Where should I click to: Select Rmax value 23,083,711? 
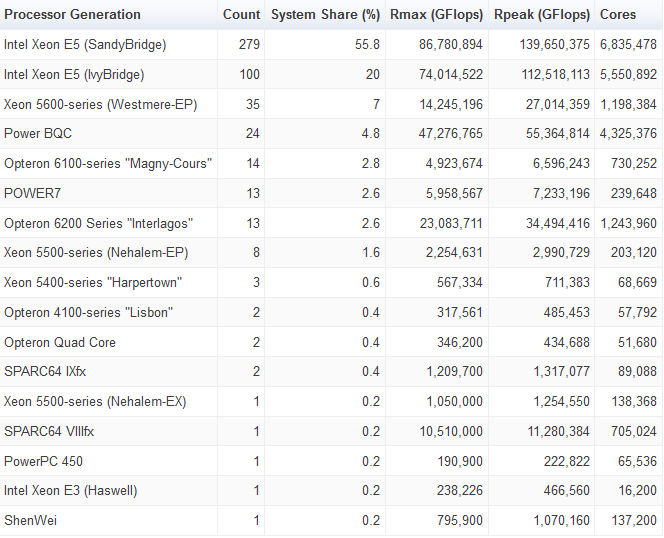[x=451, y=223]
